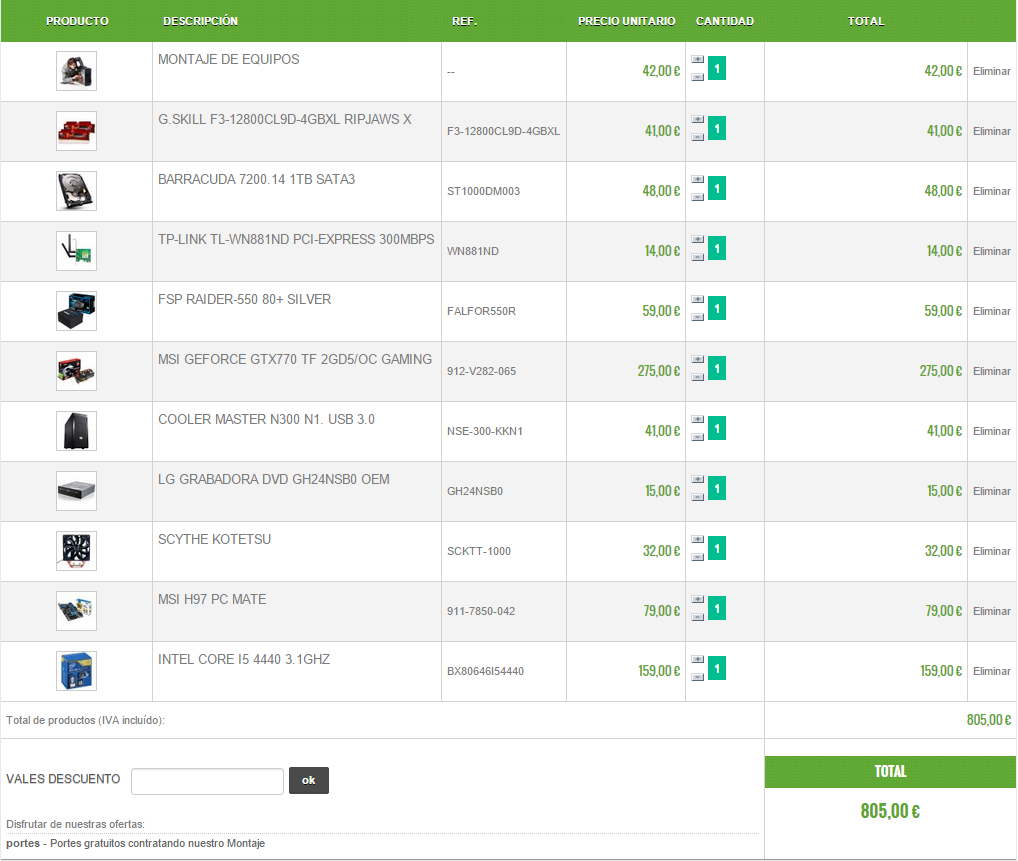Select quantity box for MONTAJE DE EQUIPOS
Screen dimensions: 1018x861
717,68
